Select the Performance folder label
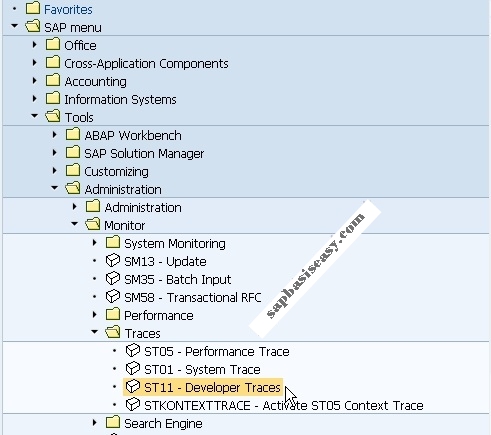The width and height of the screenshot is (491, 435). point(159,316)
